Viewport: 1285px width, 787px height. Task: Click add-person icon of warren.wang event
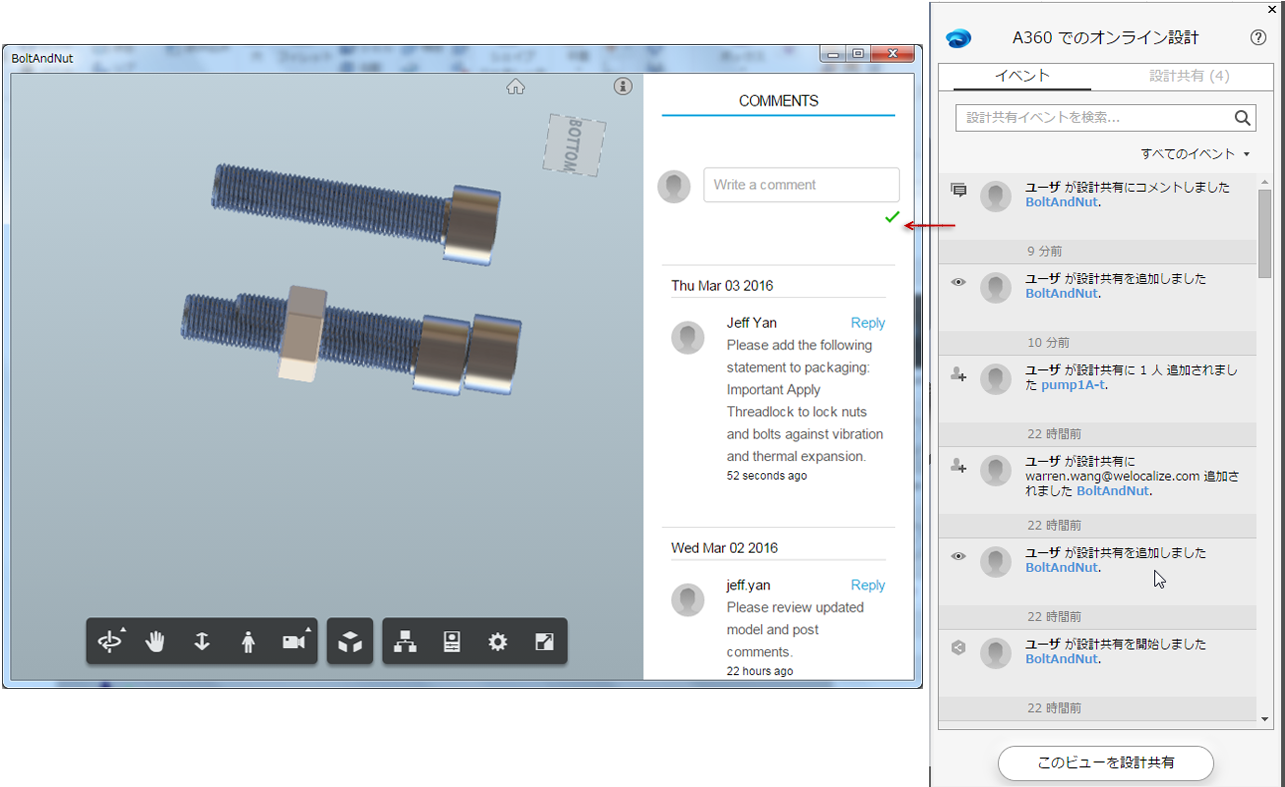(958, 465)
